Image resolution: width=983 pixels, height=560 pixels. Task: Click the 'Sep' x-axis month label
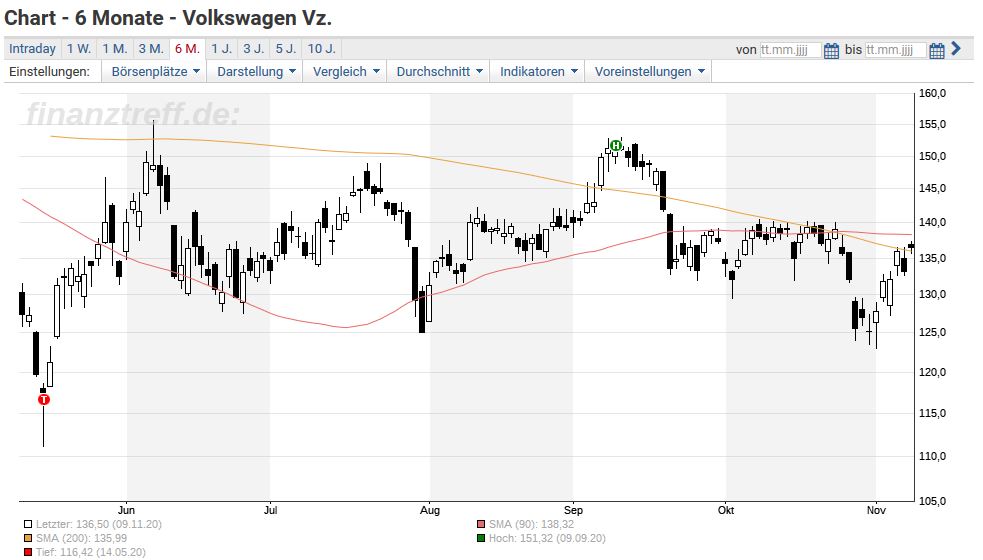pos(573,510)
